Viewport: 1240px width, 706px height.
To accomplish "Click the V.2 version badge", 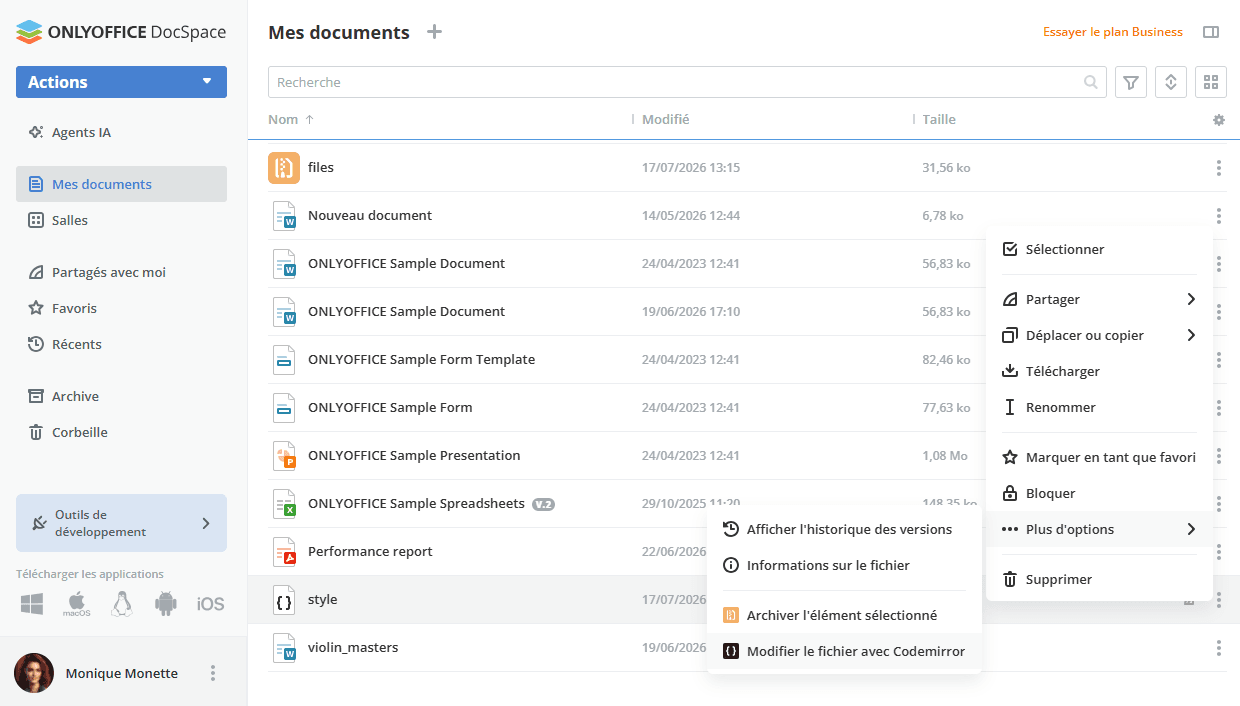I will (x=543, y=504).
